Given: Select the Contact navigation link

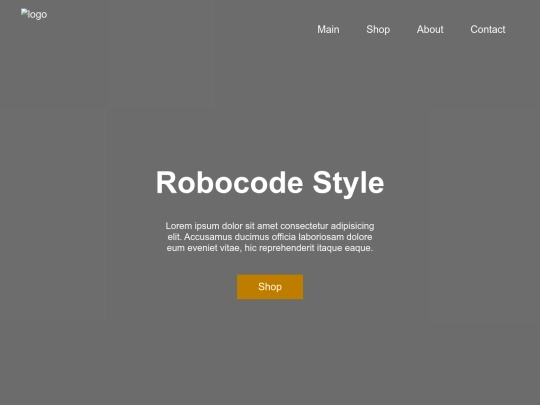Looking at the screenshot, I should 488,30.
